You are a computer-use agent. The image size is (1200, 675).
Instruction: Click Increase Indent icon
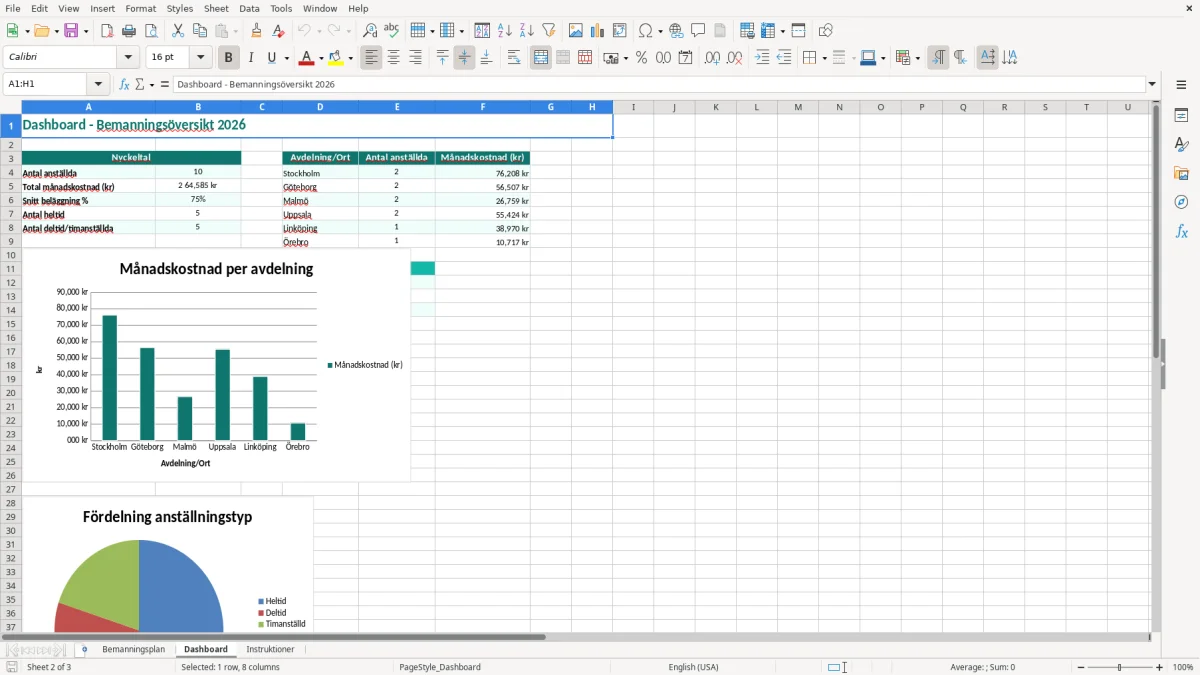762,58
